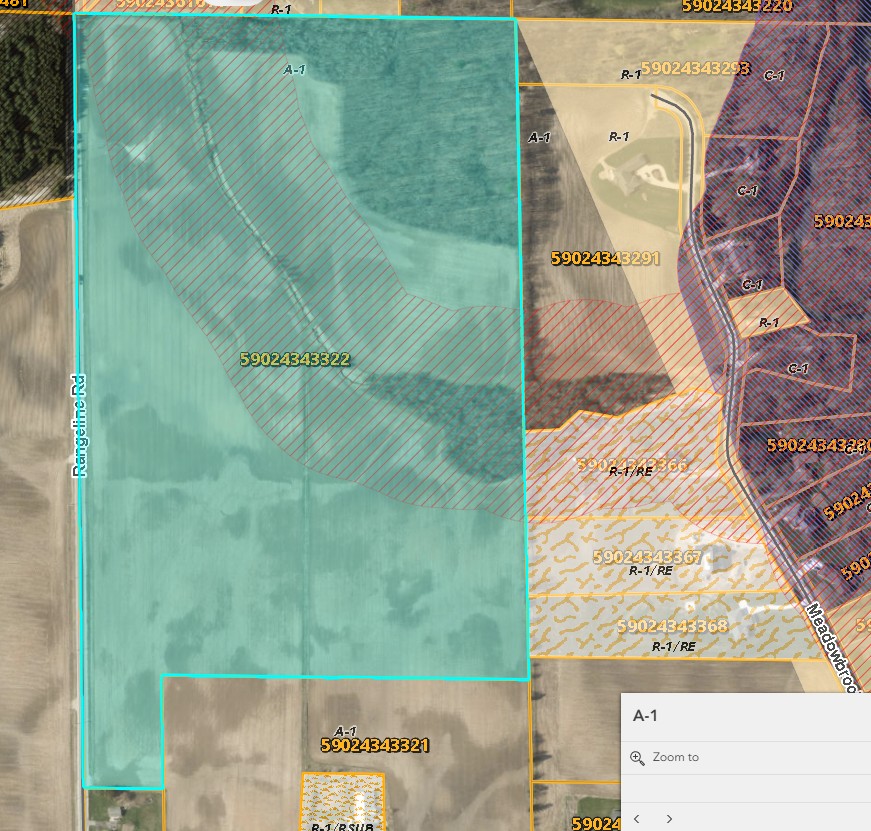Click parcel label 59024343220 at top
This screenshot has width=871, height=831.
click(x=737, y=7)
